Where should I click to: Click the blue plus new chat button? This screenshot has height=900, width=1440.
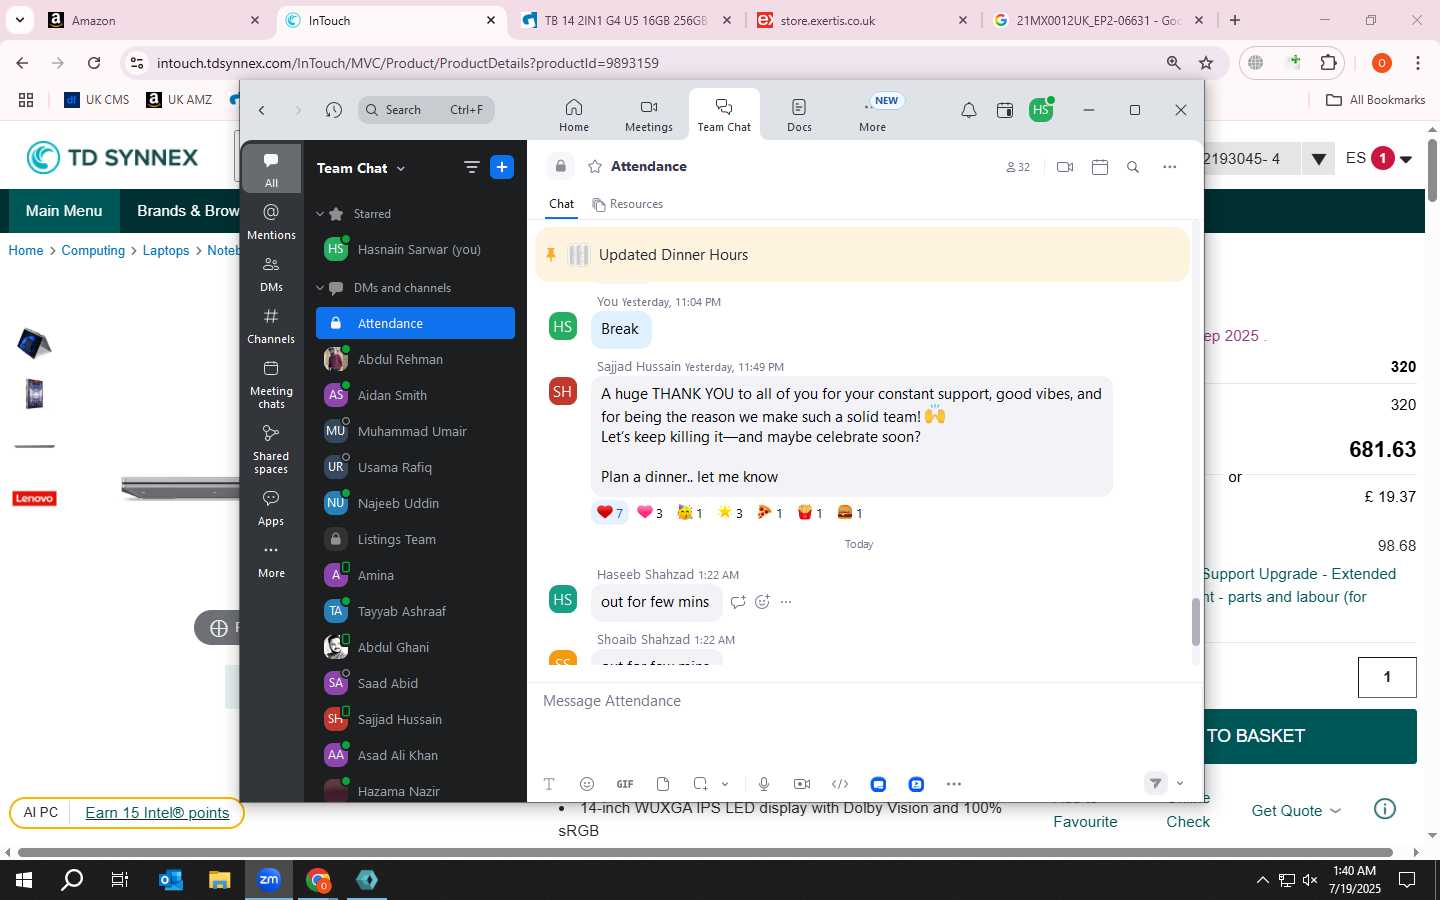[x=502, y=167]
